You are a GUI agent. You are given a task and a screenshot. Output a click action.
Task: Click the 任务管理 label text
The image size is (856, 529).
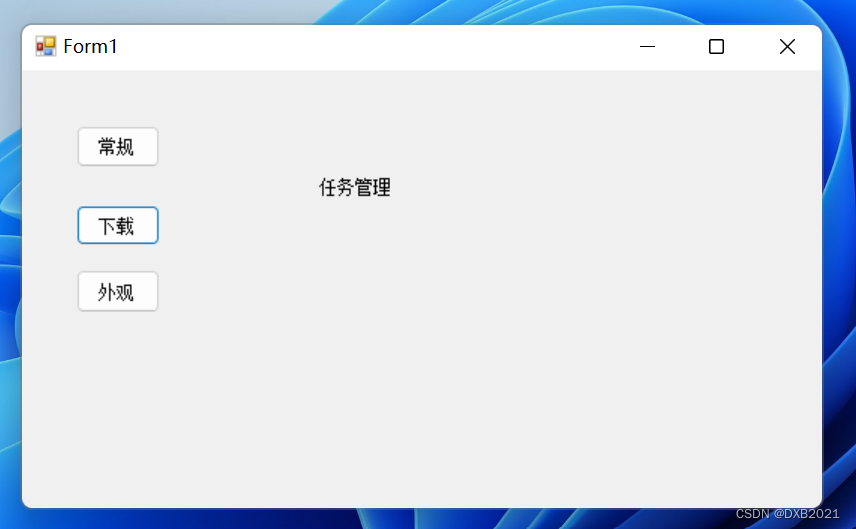click(x=355, y=187)
